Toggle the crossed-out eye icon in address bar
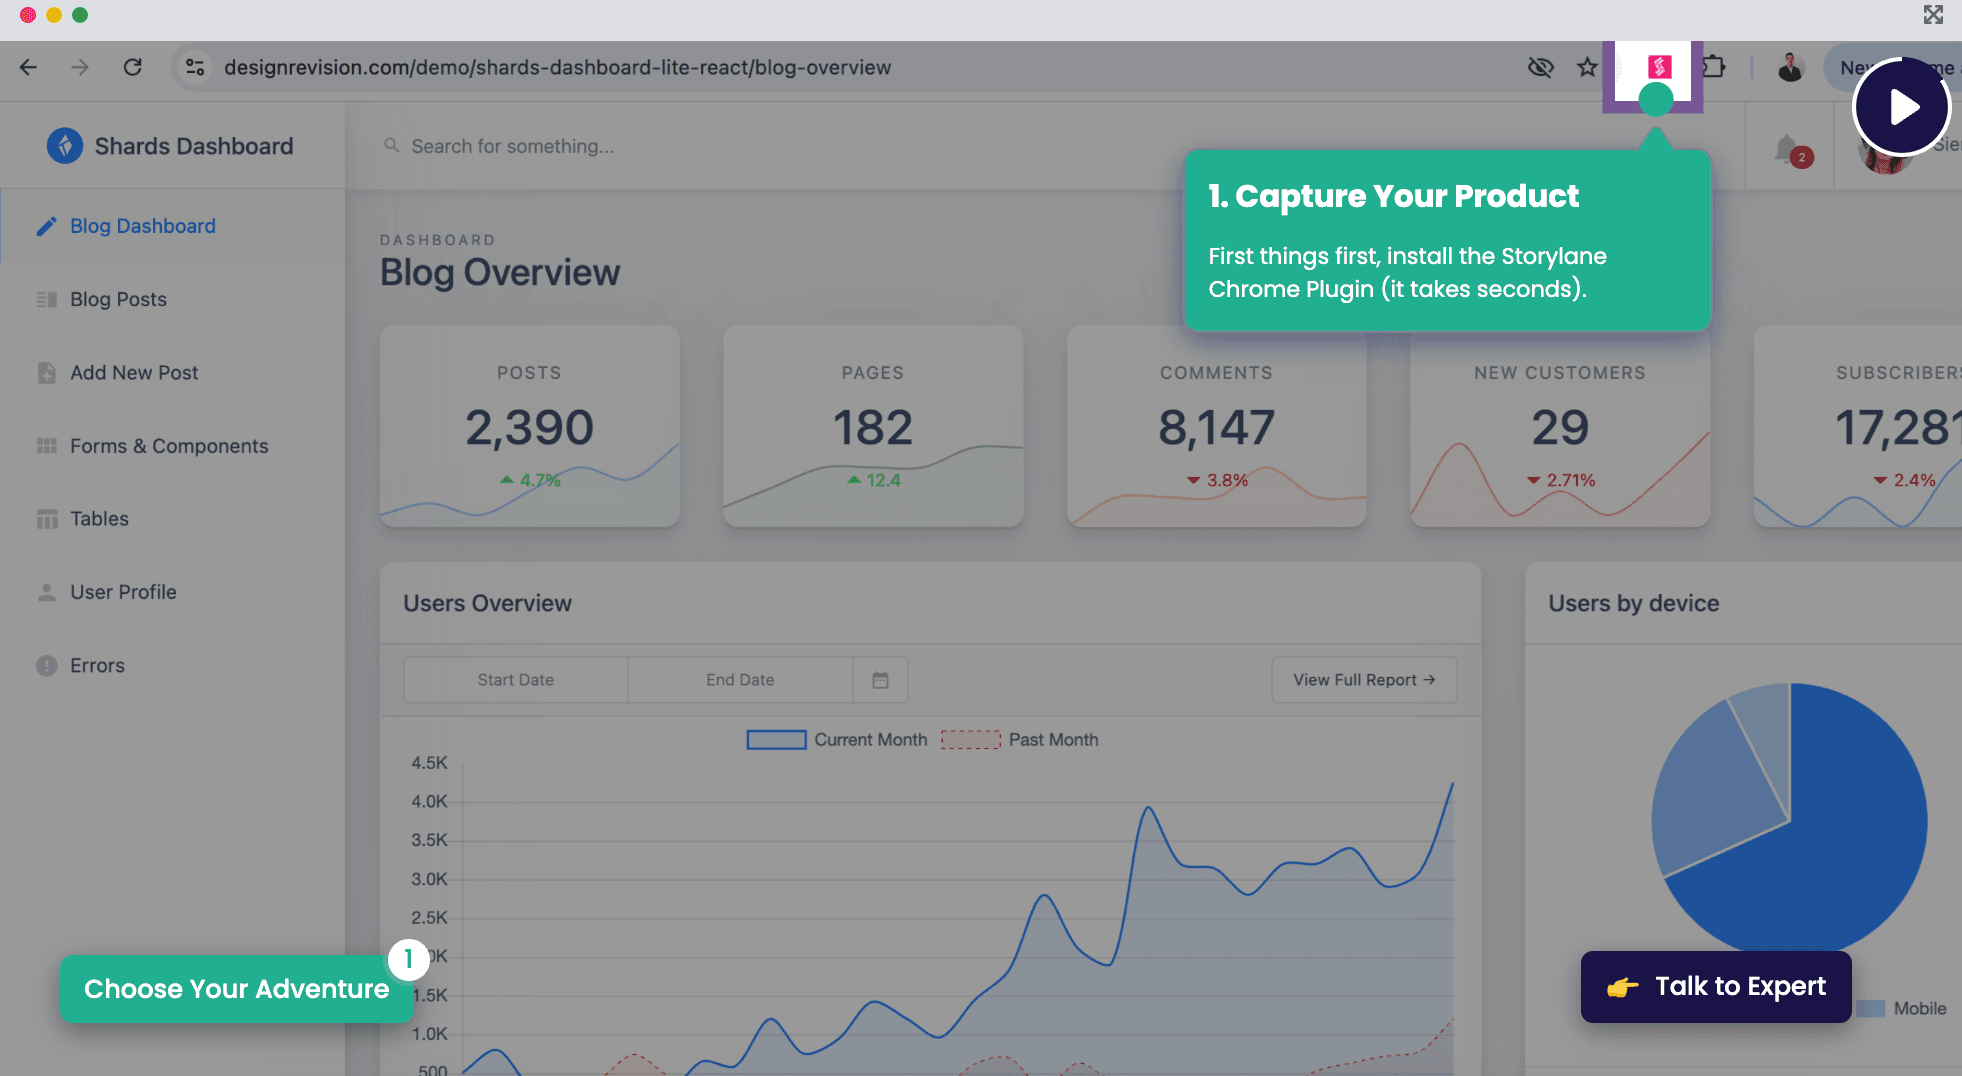1962x1076 pixels. pos(1540,67)
